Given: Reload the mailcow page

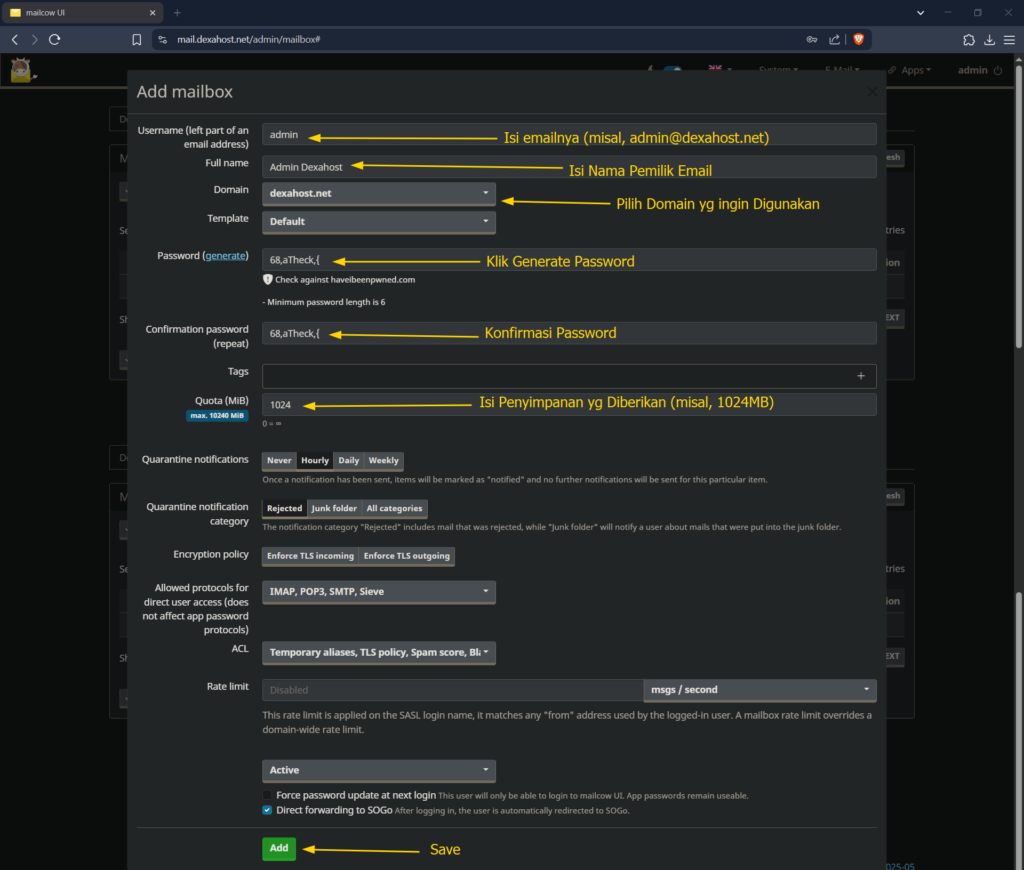Looking at the screenshot, I should pos(55,40).
